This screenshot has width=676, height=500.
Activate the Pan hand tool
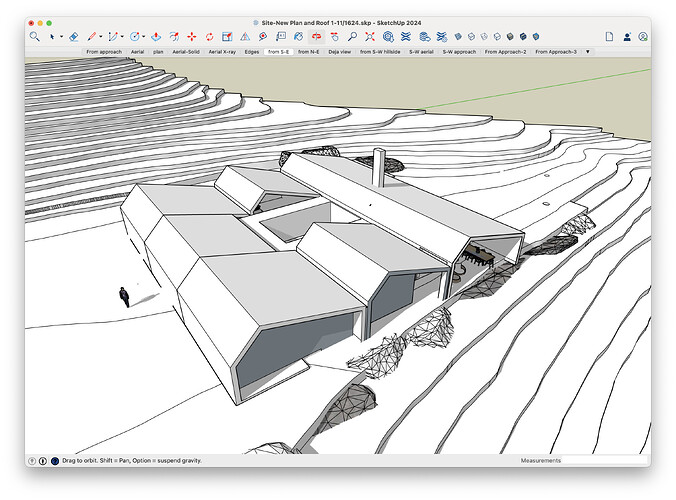click(335, 37)
